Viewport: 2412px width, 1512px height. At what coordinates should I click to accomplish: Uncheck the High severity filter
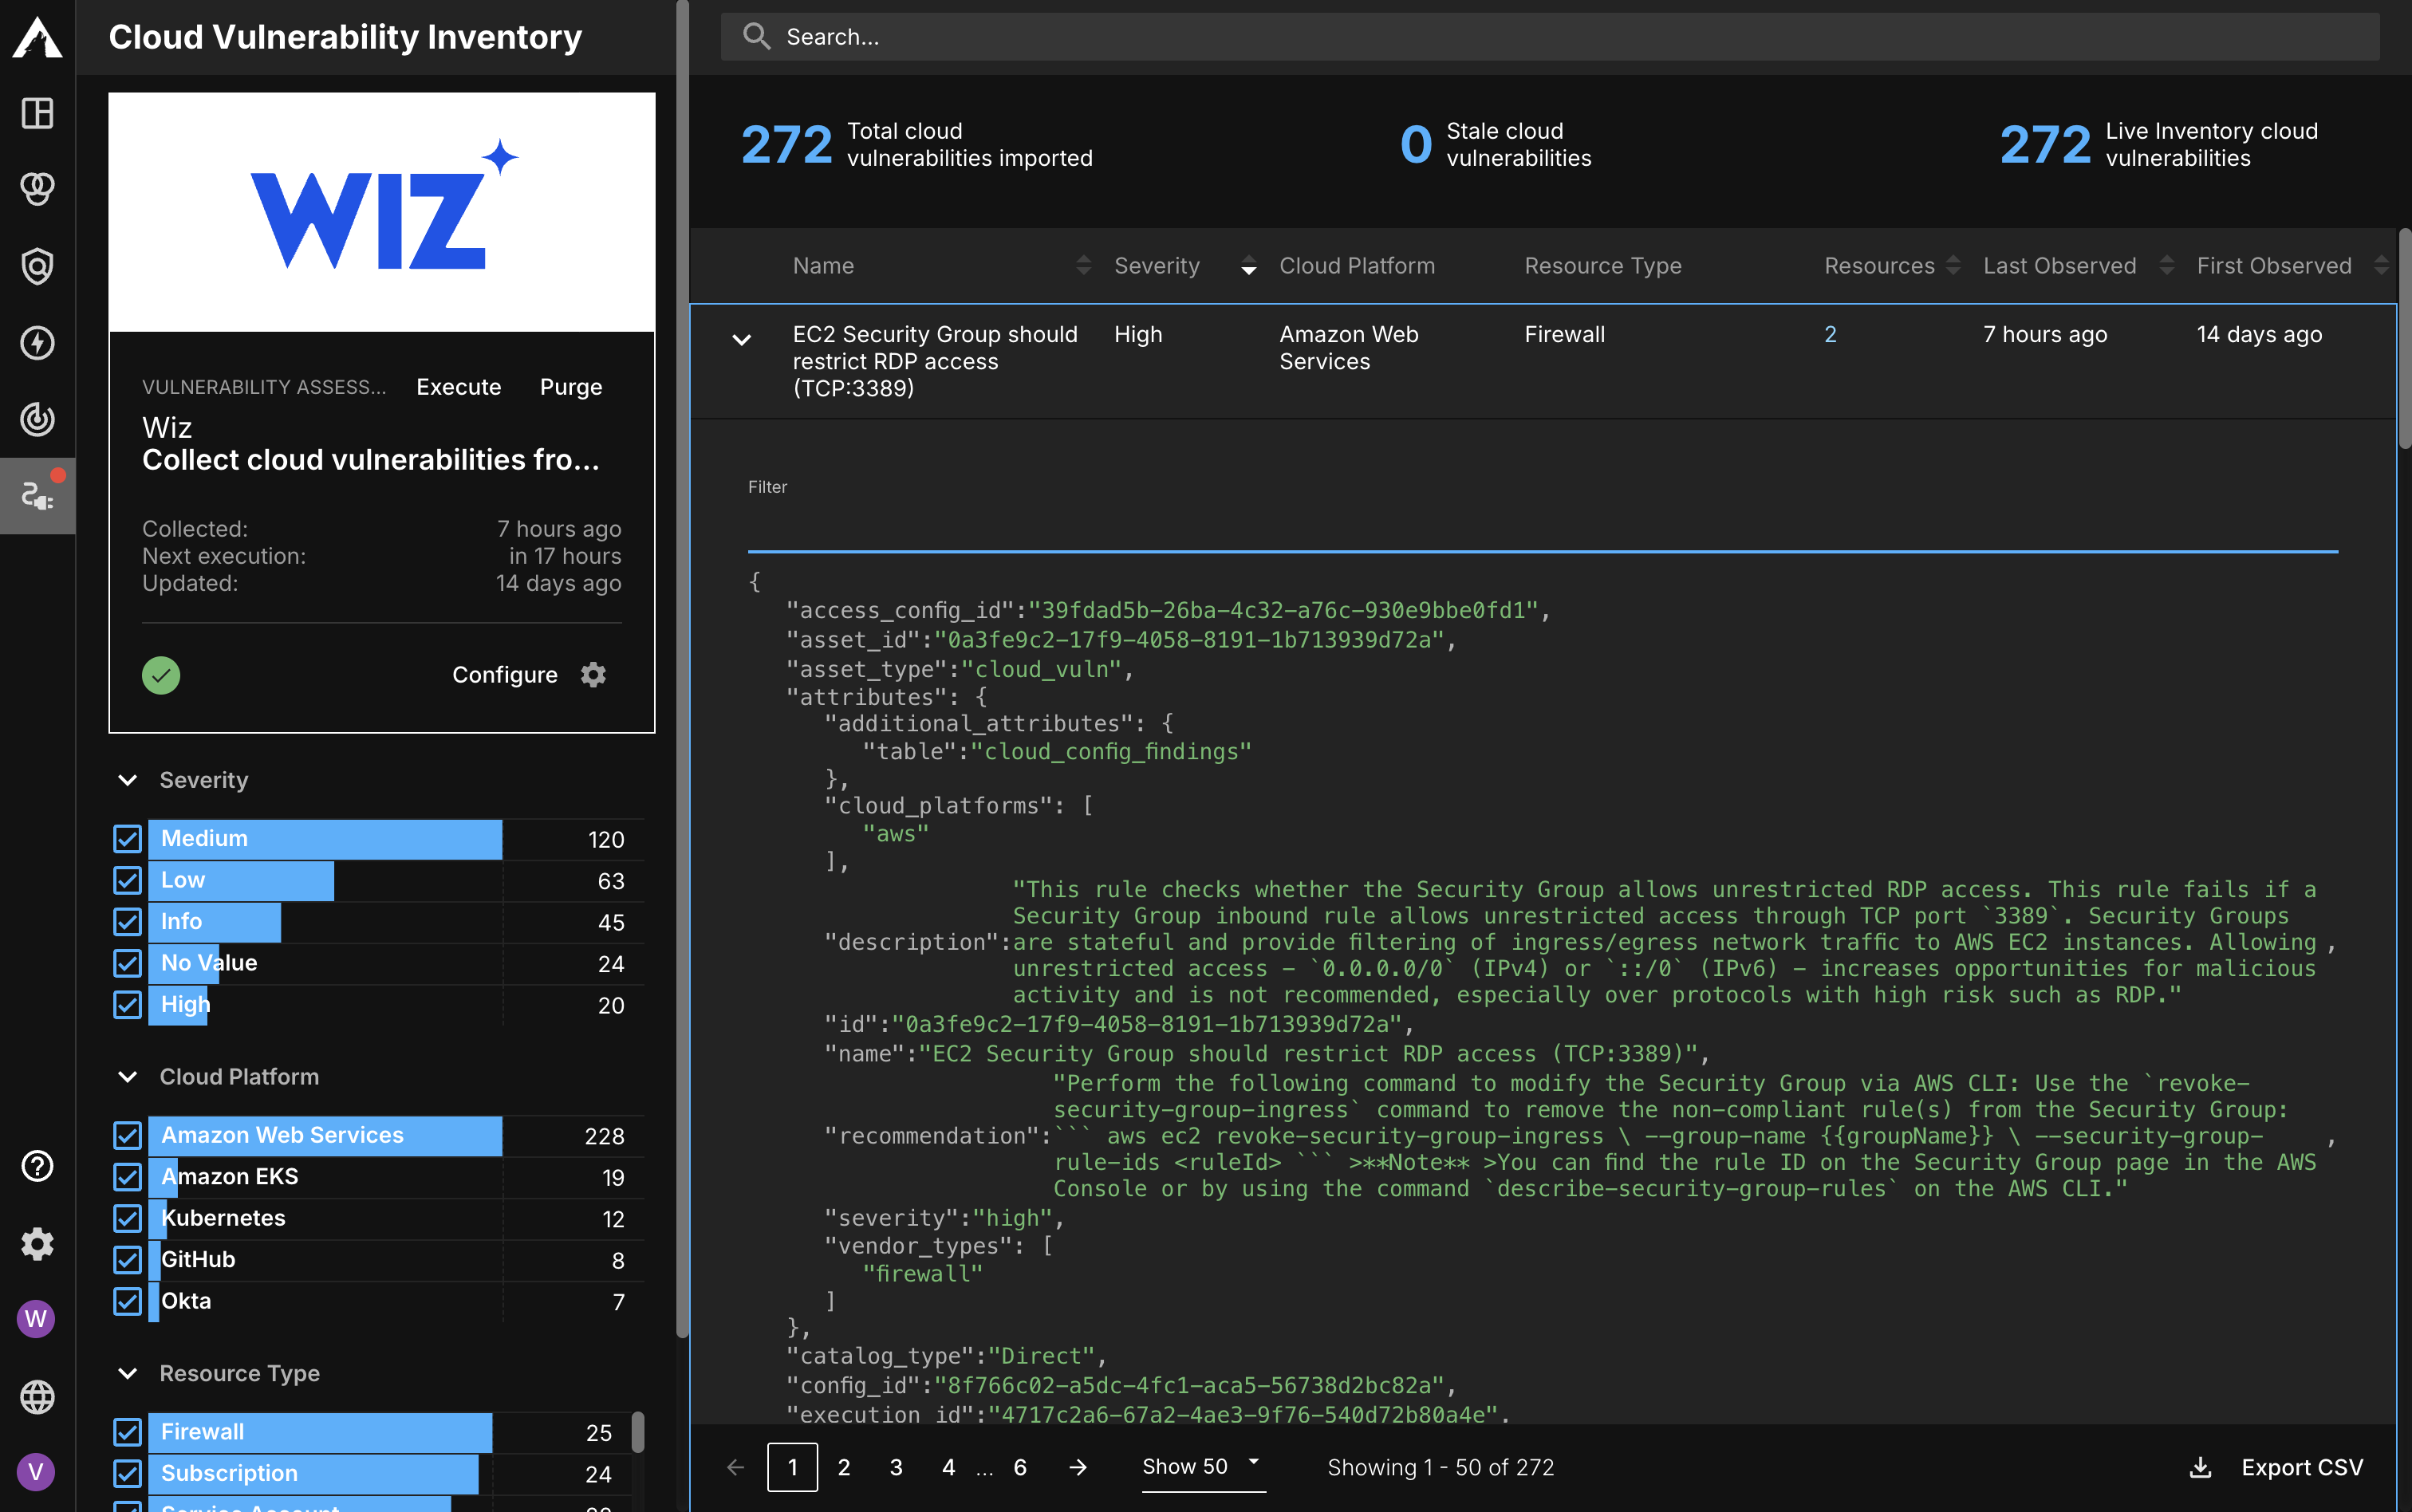127,1004
